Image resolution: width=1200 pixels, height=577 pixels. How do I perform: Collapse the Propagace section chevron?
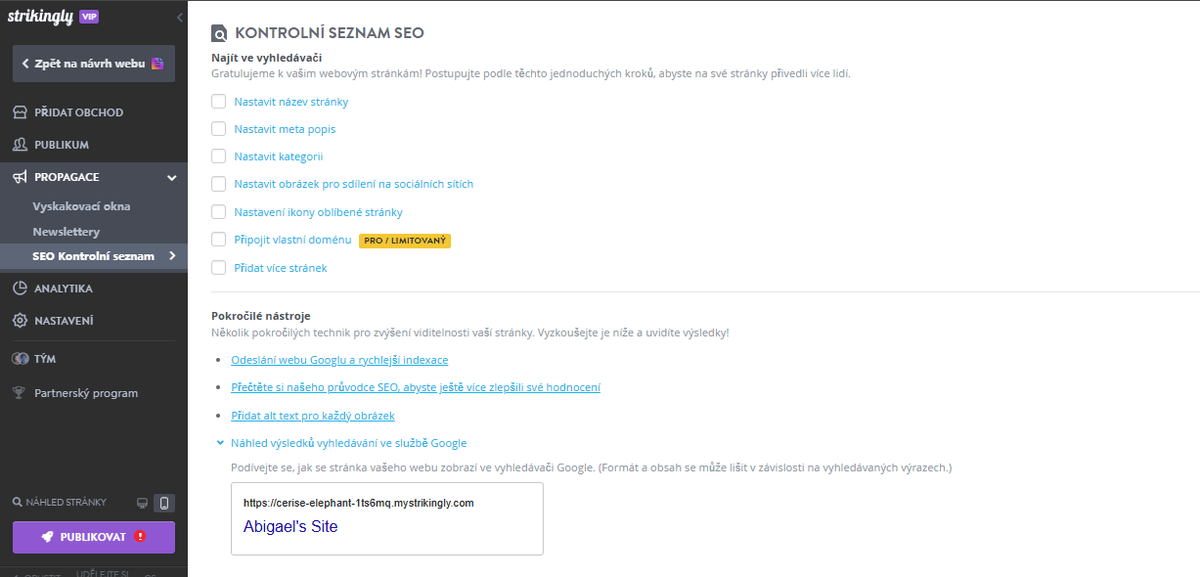171,176
